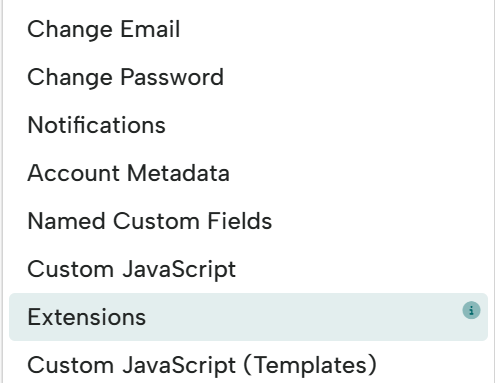Click the Extensions row background
This screenshot has width=495, height=383.
pyautogui.click(x=248, y=317)
